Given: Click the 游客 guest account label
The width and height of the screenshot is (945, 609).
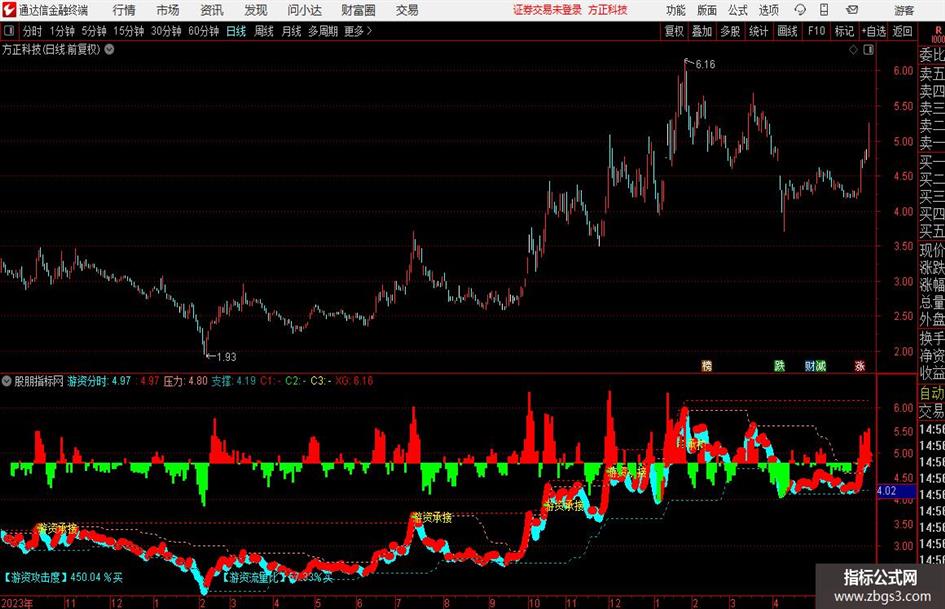Looking at the screenshot, I should pos(904,10).
